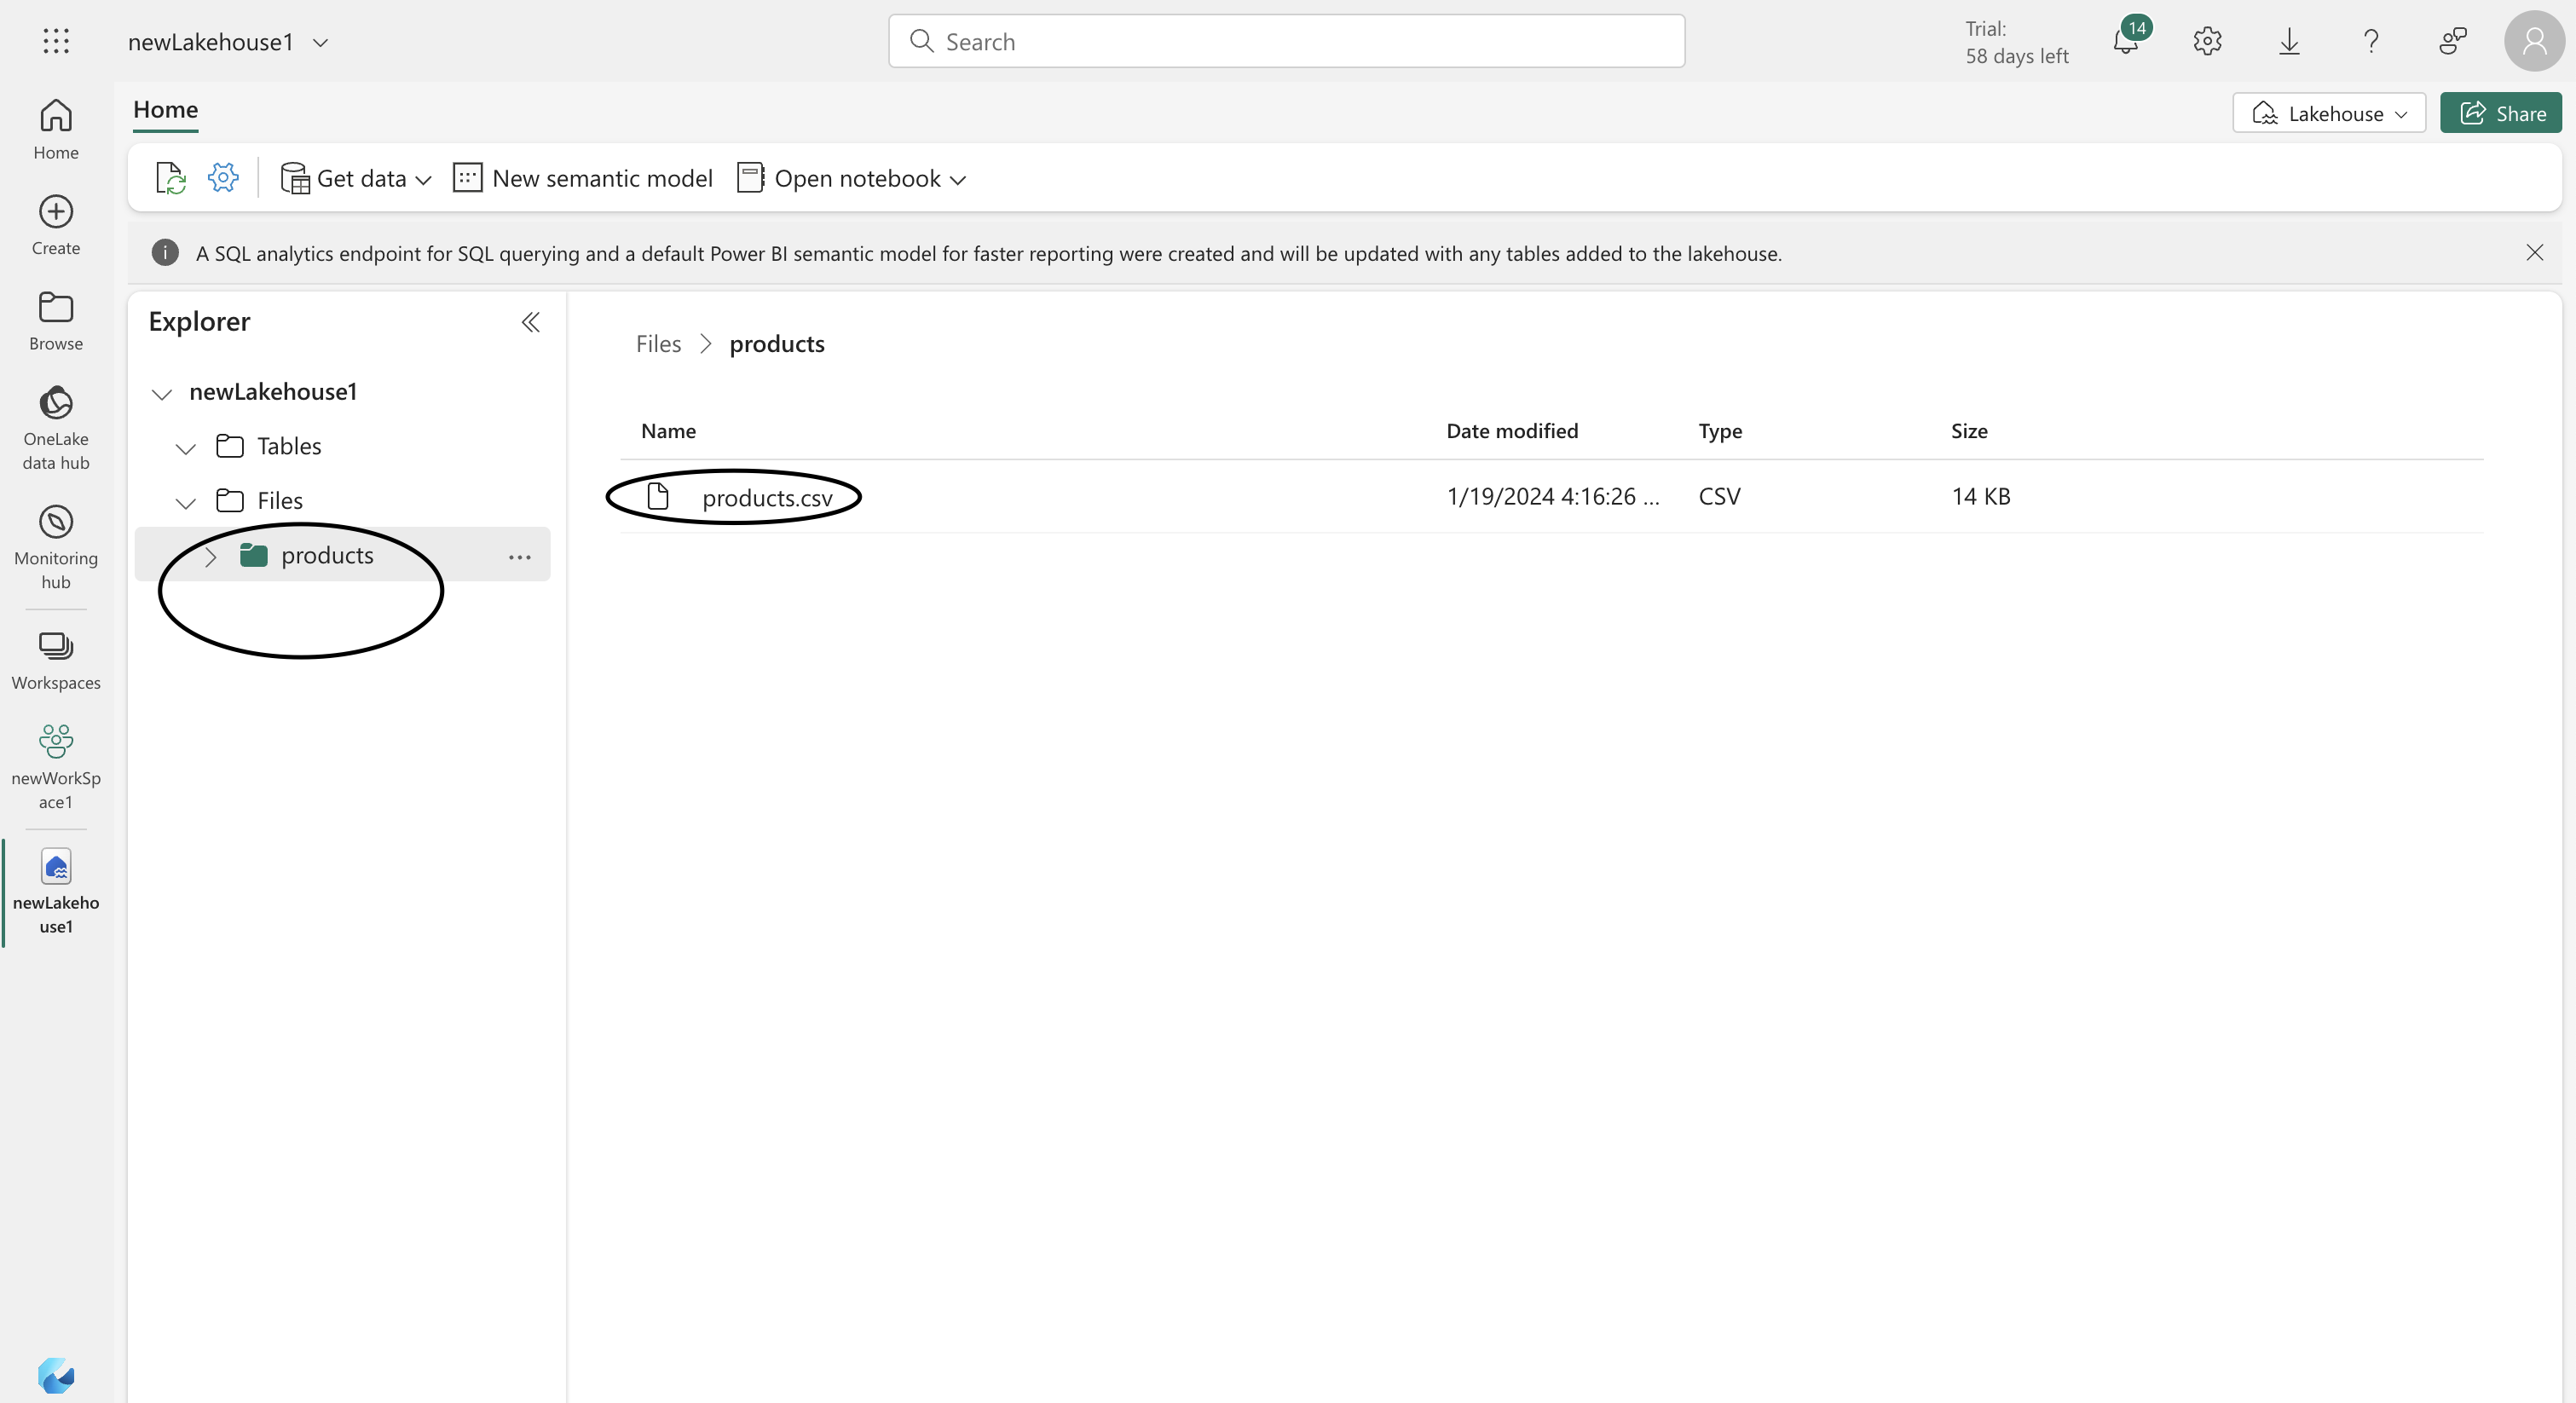Open the Create page
The image size is (2576, 1403).
tap(56, 225)
